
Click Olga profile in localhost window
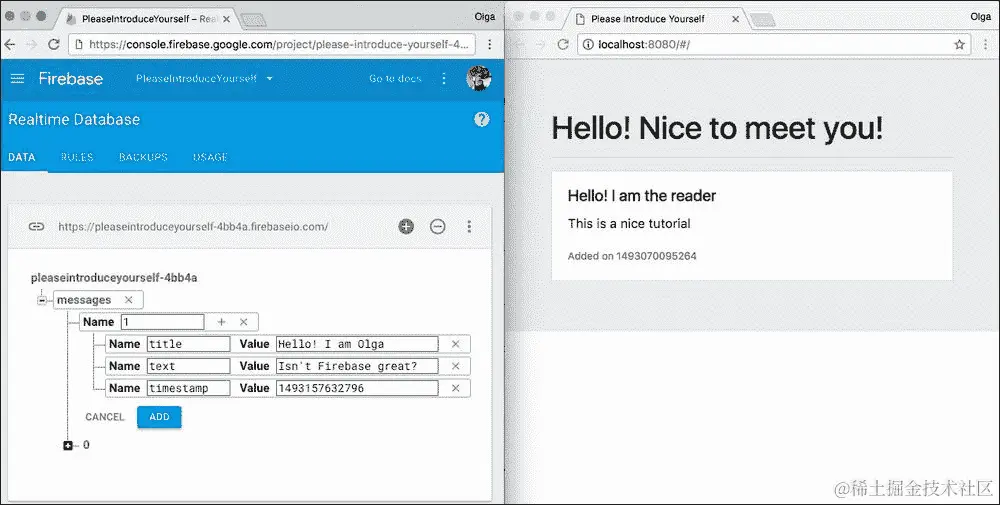point(980,17)
